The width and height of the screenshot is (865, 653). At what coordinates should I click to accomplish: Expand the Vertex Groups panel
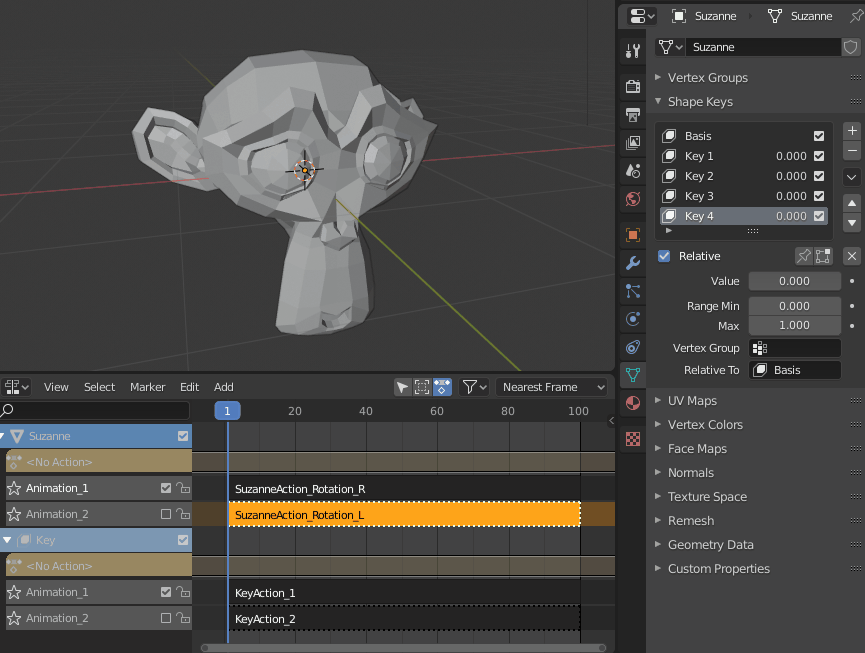pos(708,78)
